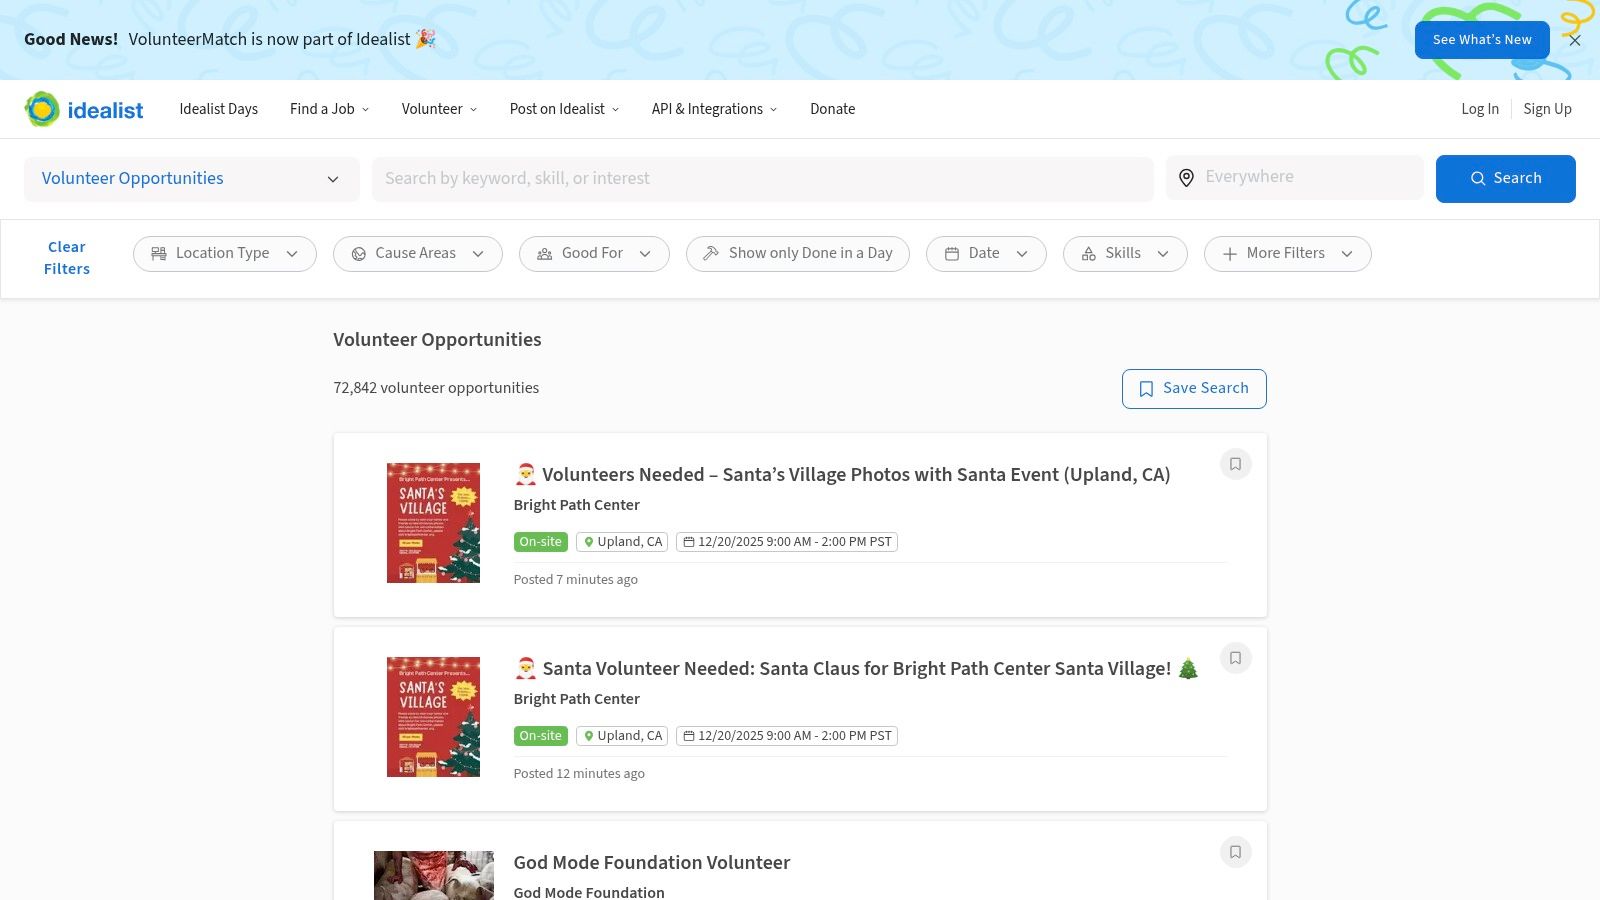
Task: Click the God Mode Foundation listing thumbnail
Action: click(434, 875)
